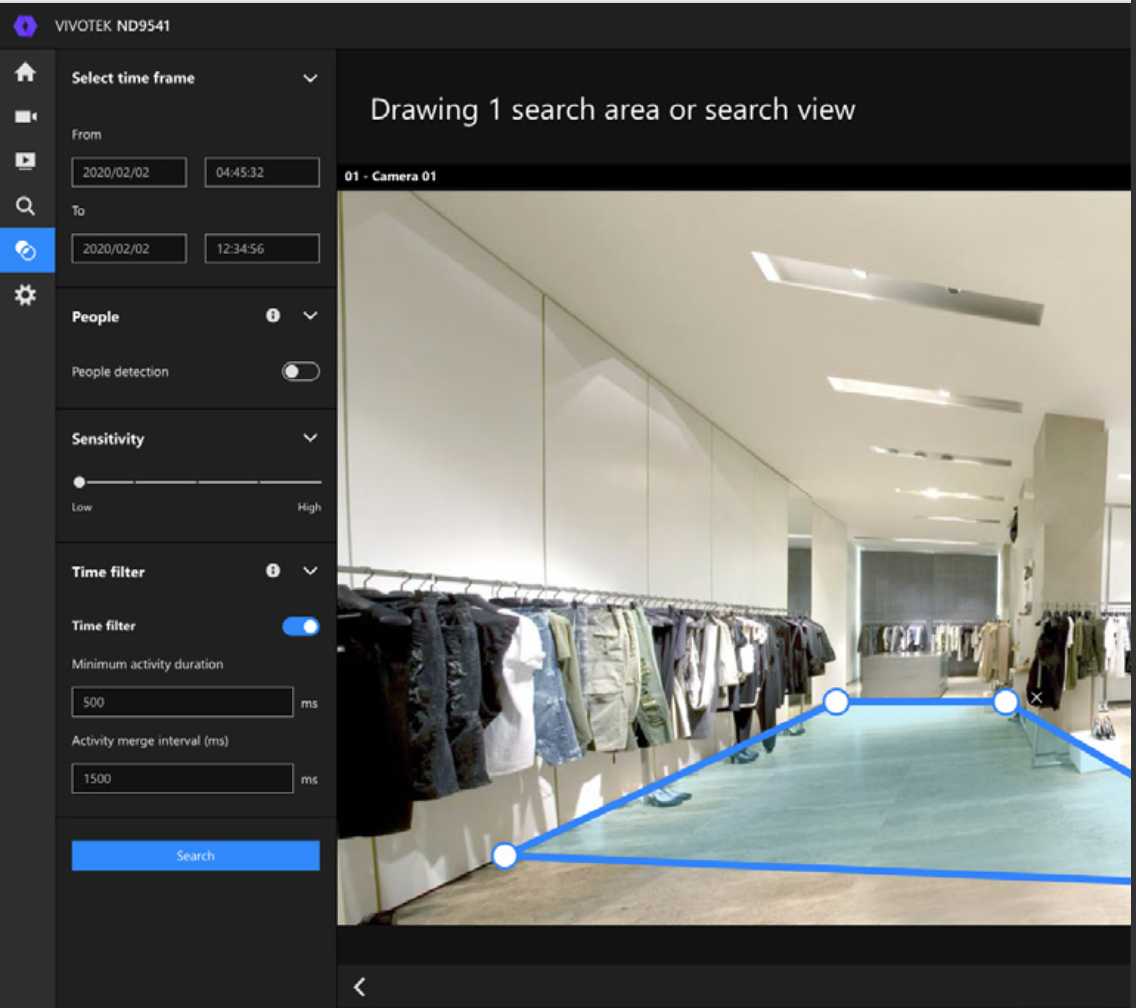Set sensitivity slider to High end
This screenshot has height=1008, width=1136.
[320, 482]
